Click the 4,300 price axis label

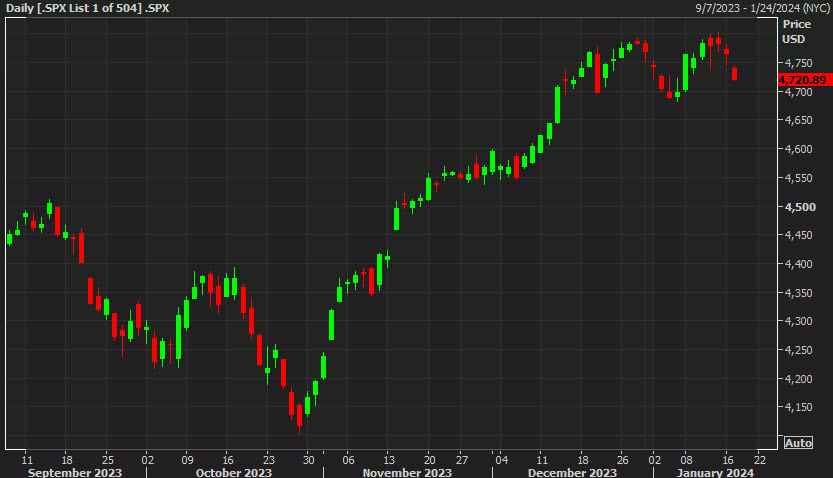click(798, 321)
